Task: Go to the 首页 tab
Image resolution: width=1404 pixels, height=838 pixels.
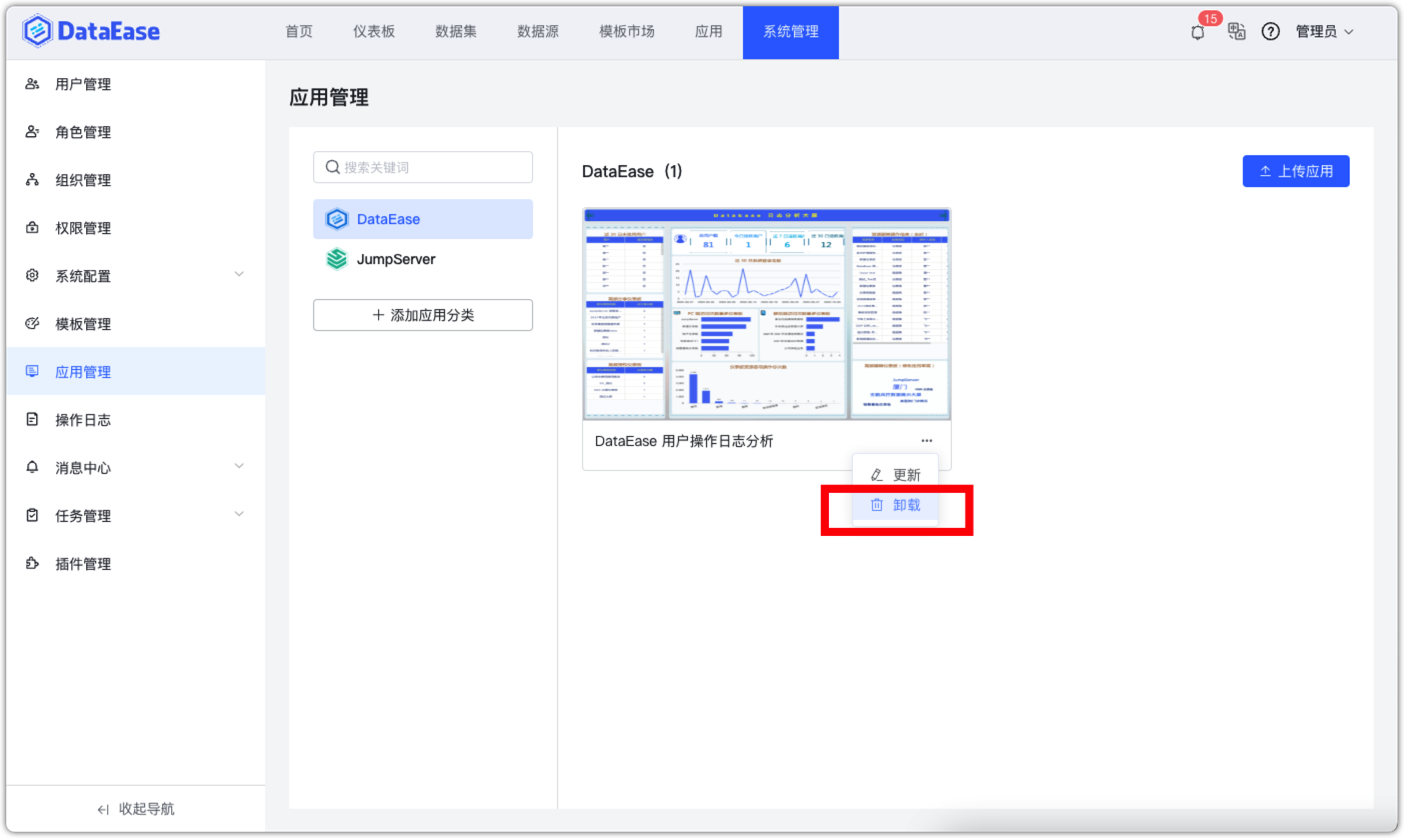Action: coord(299,31)
